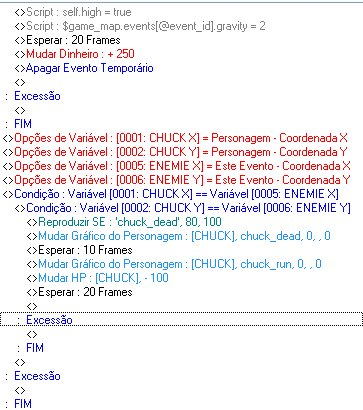Image resolution: width=363 pixels, height=410 pixels.
Task: Select the 'Reproduzir SE : chuck_dead' command
Action: (x=124, y=222)
